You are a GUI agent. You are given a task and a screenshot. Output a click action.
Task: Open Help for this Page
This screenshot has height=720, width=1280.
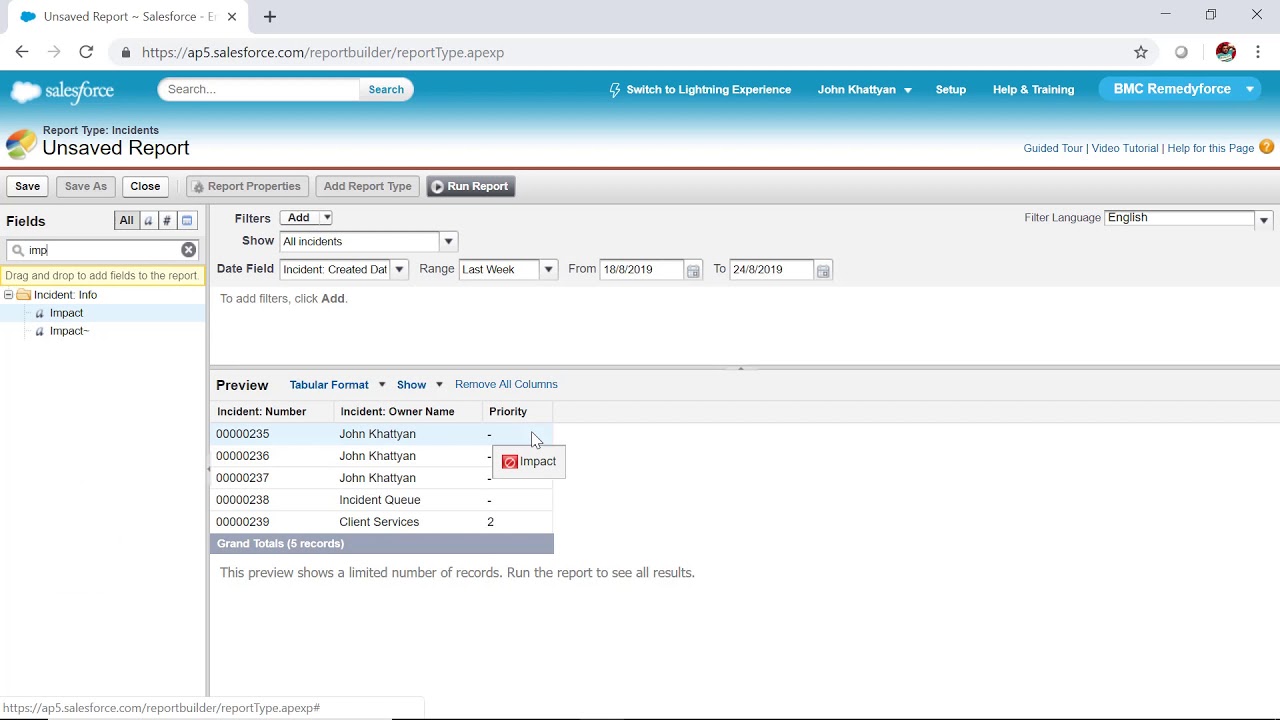(x=1211, y=148)
